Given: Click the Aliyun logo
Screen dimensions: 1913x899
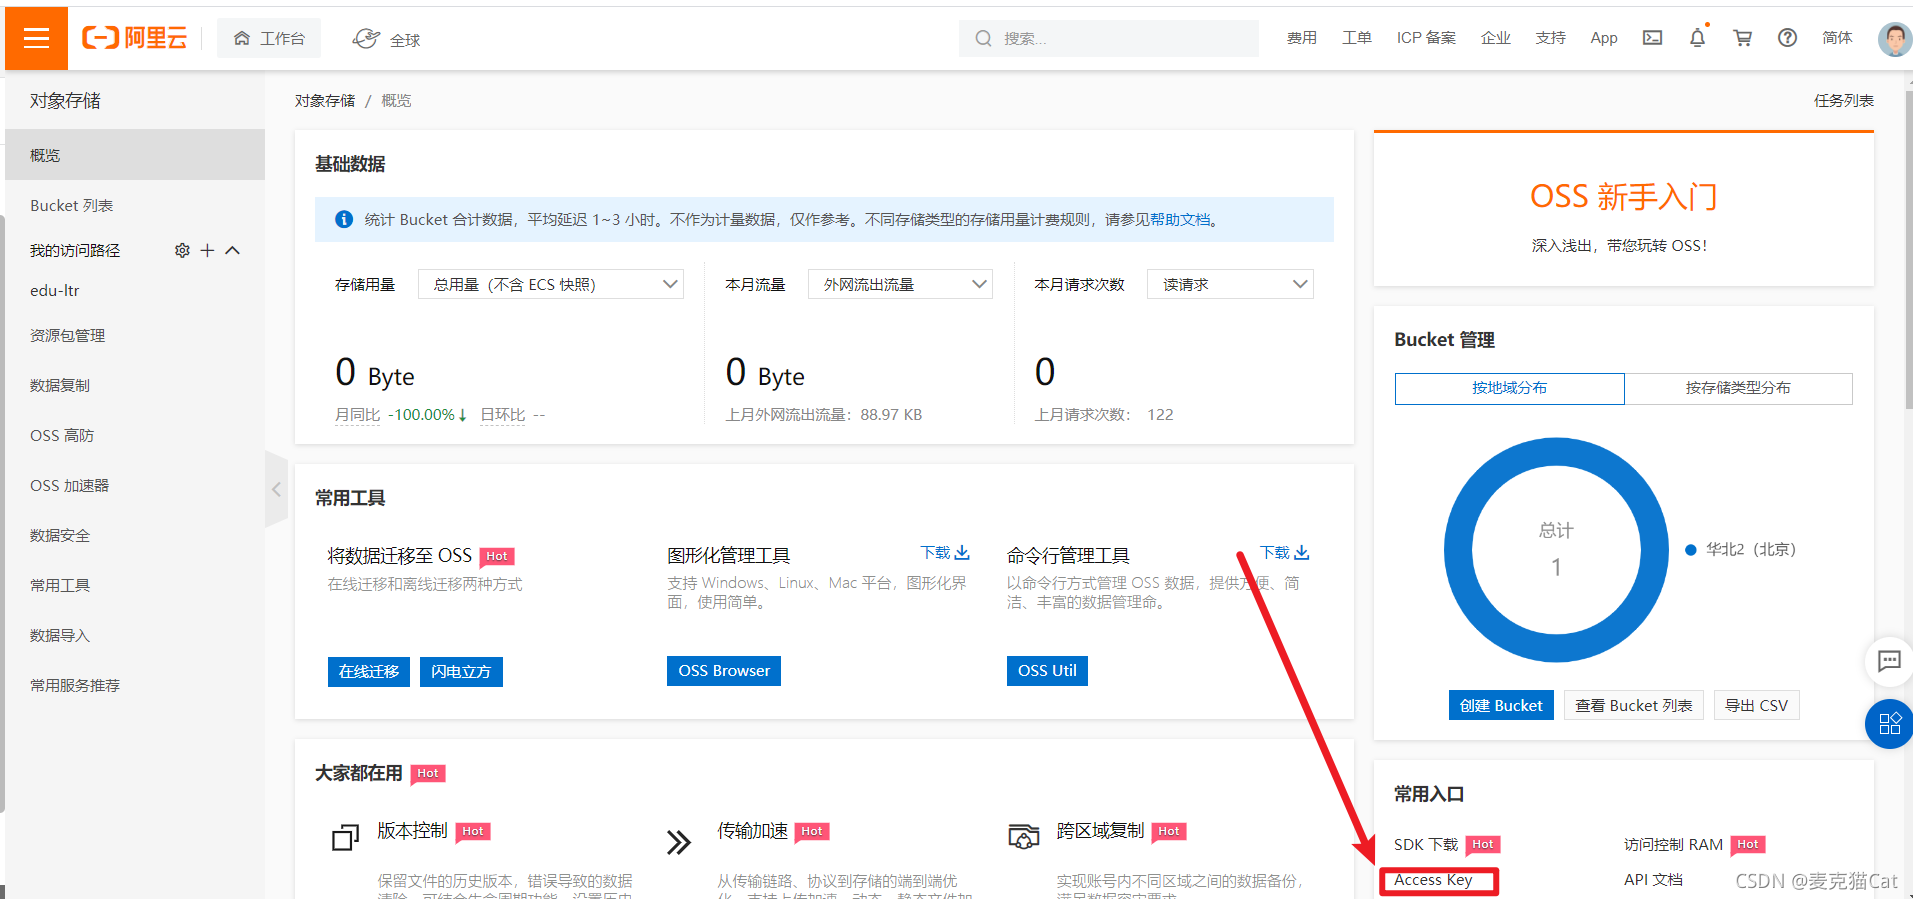Looking at the screenshot, I should [x=135, y=38].
